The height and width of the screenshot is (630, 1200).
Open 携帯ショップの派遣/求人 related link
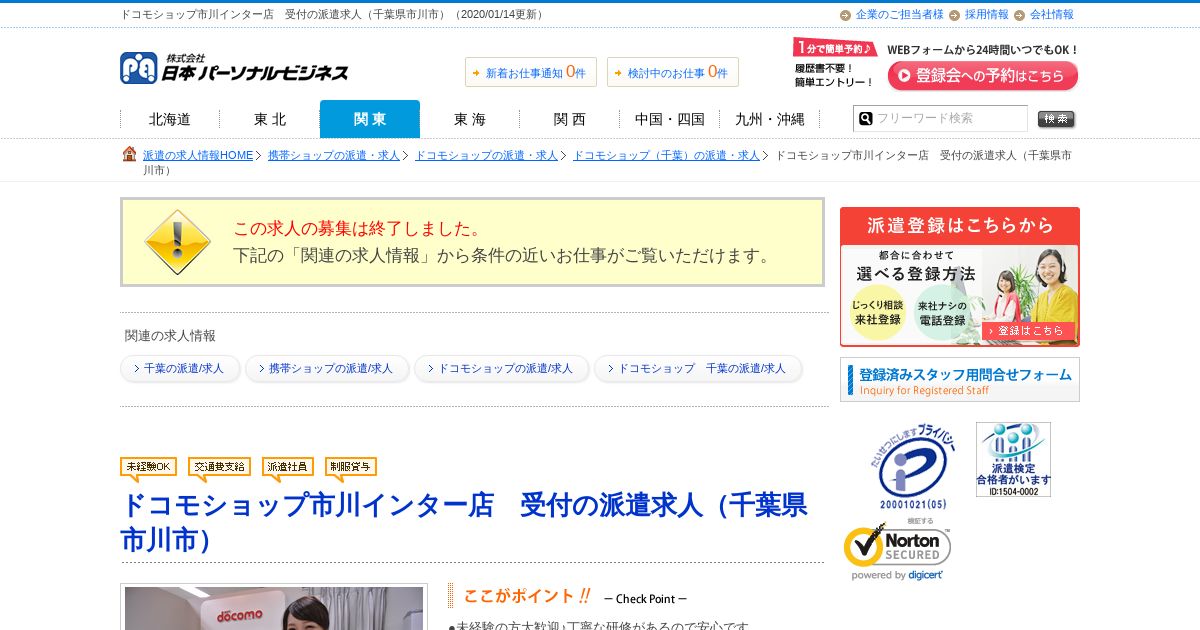[327, 368]
